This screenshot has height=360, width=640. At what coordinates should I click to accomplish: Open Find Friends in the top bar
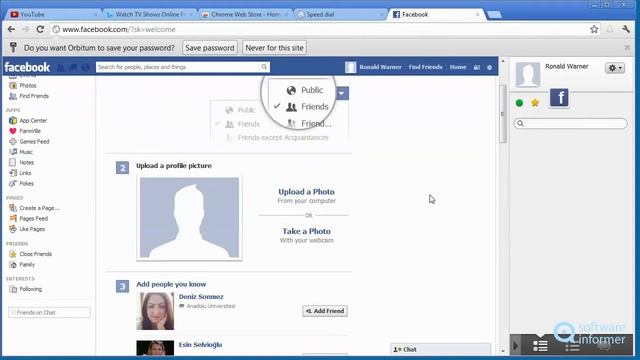point(425,67)
